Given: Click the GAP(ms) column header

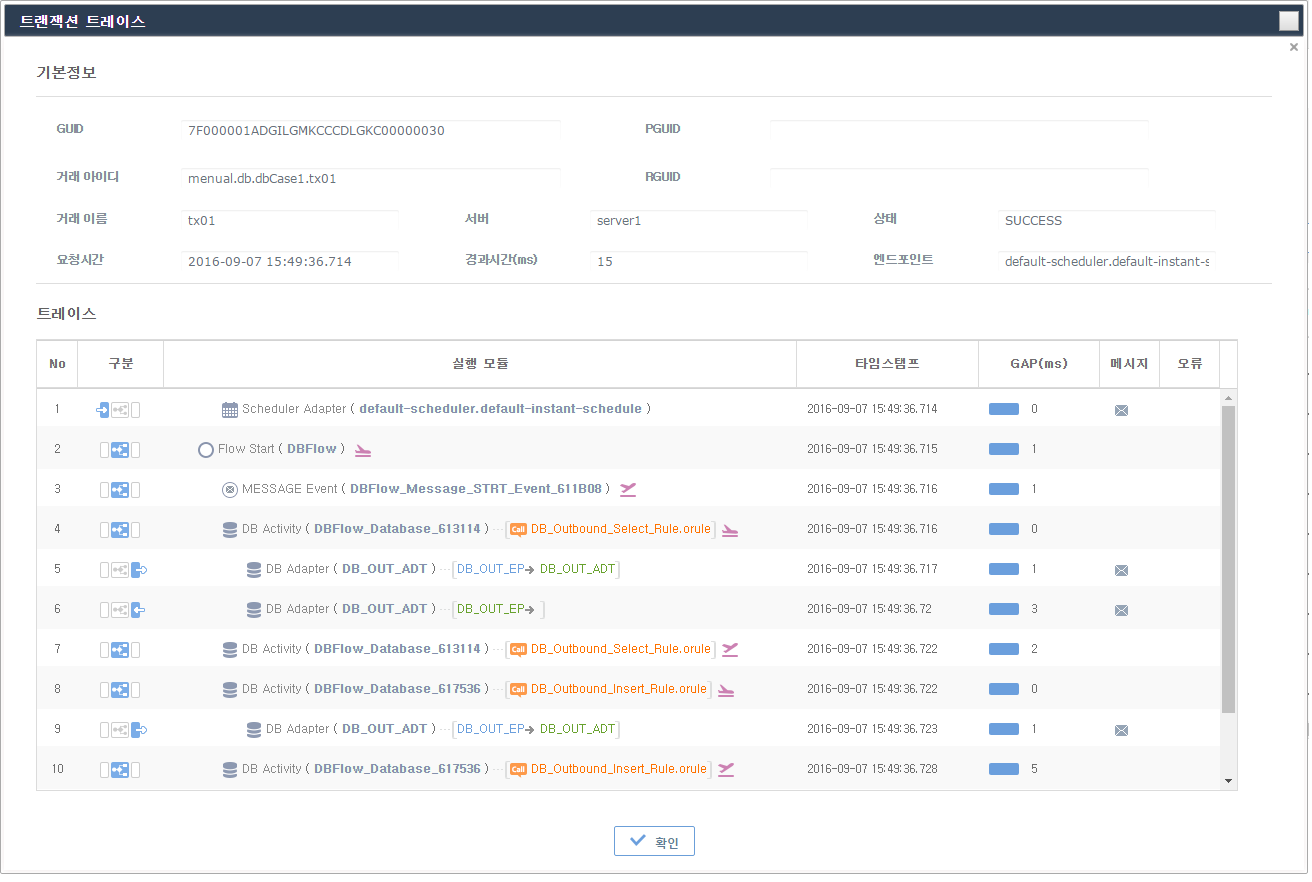Looking at the screenshot, I should click(x=1038, y=364).
